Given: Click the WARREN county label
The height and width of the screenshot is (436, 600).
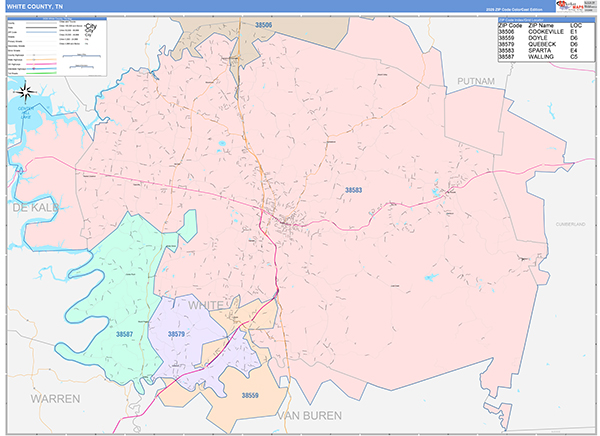Looking at the screenshot, I should point(55,398).
